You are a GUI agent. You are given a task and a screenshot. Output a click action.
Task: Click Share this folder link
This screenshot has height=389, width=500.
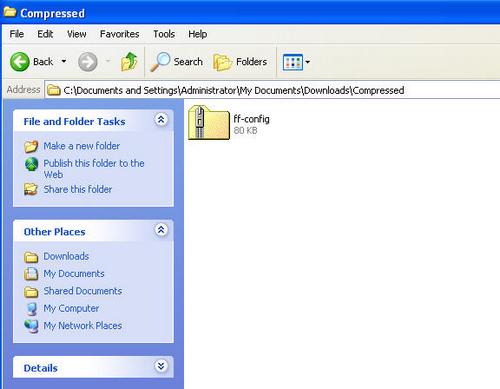(x=78, y=189)
